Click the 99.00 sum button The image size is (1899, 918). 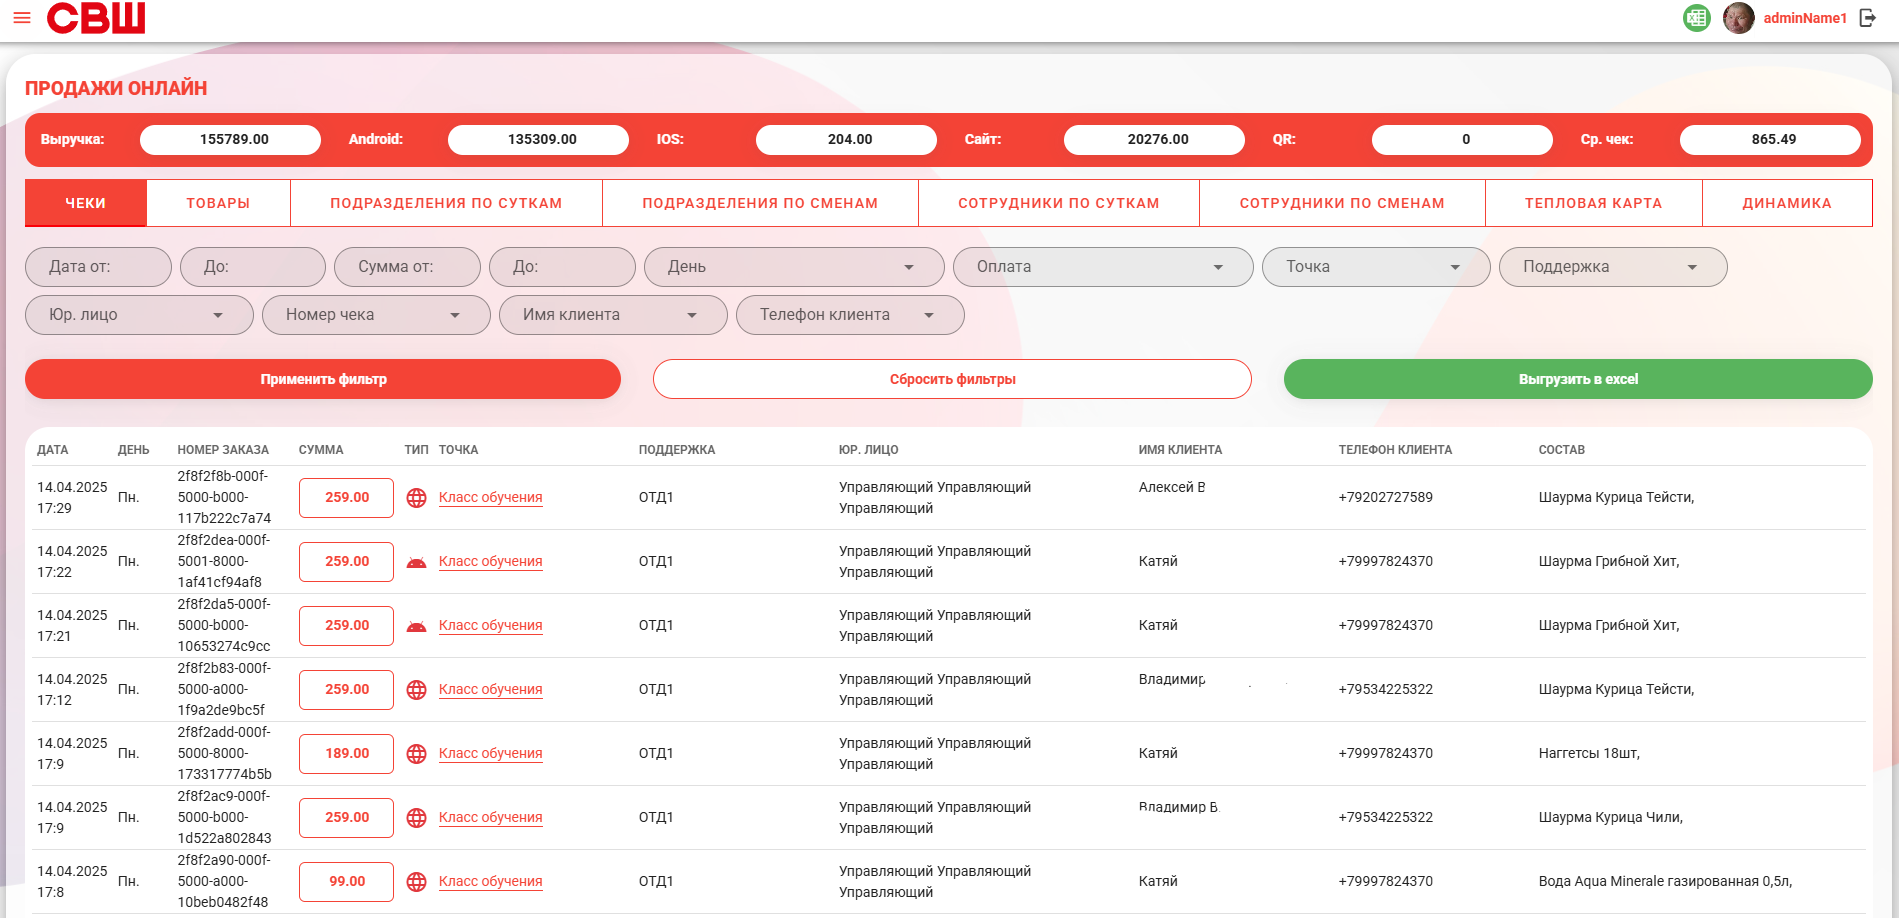pos(346,882)
